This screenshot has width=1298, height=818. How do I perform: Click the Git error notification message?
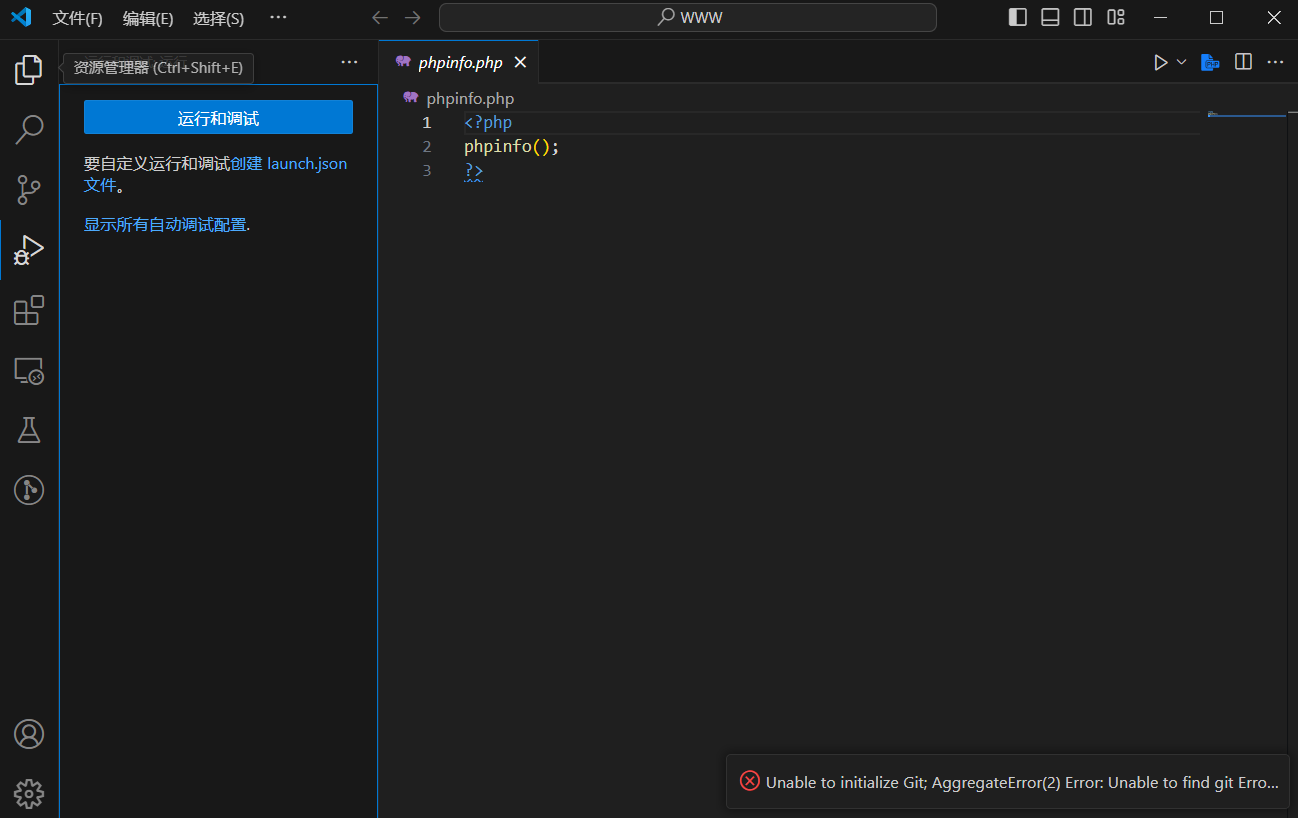coord(1022,782)
